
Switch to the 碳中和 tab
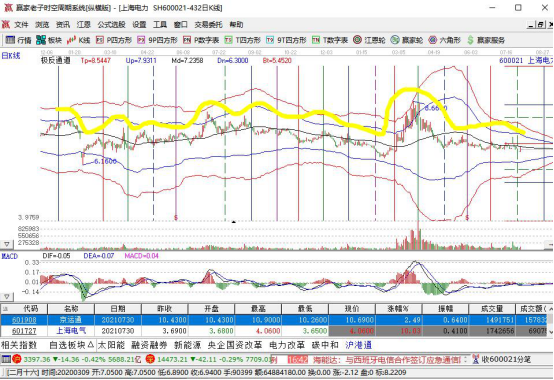pos(325,345)
